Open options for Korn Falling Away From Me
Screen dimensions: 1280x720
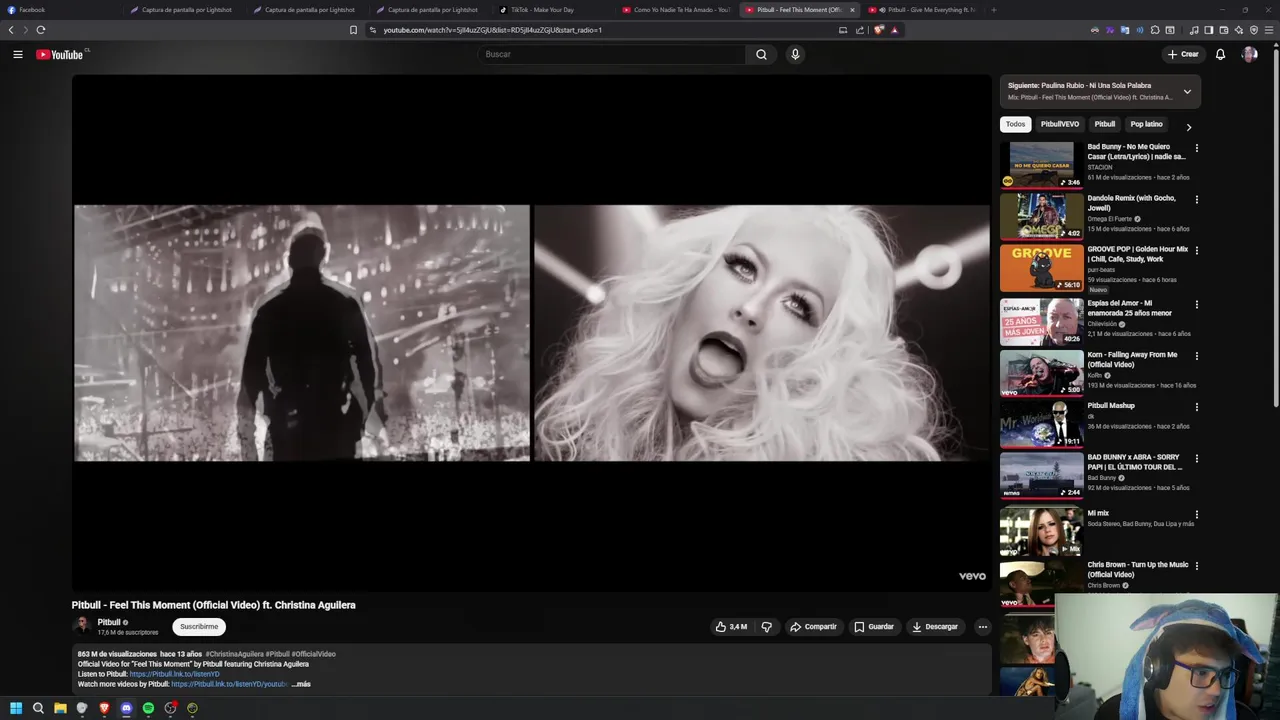(1196, 355)
